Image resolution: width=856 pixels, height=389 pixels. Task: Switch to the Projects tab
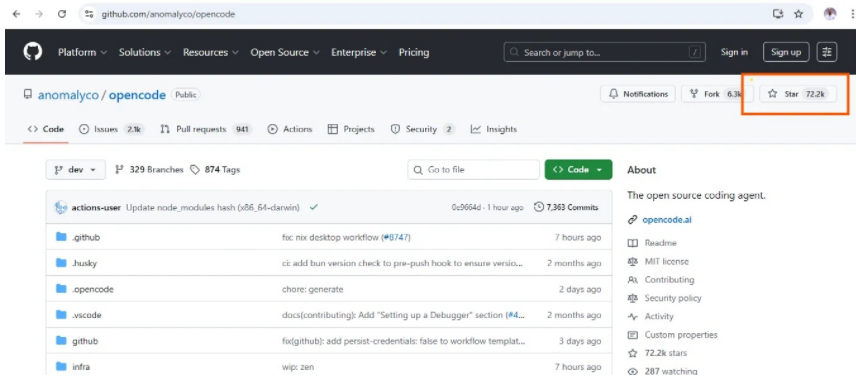coord(351,129)
